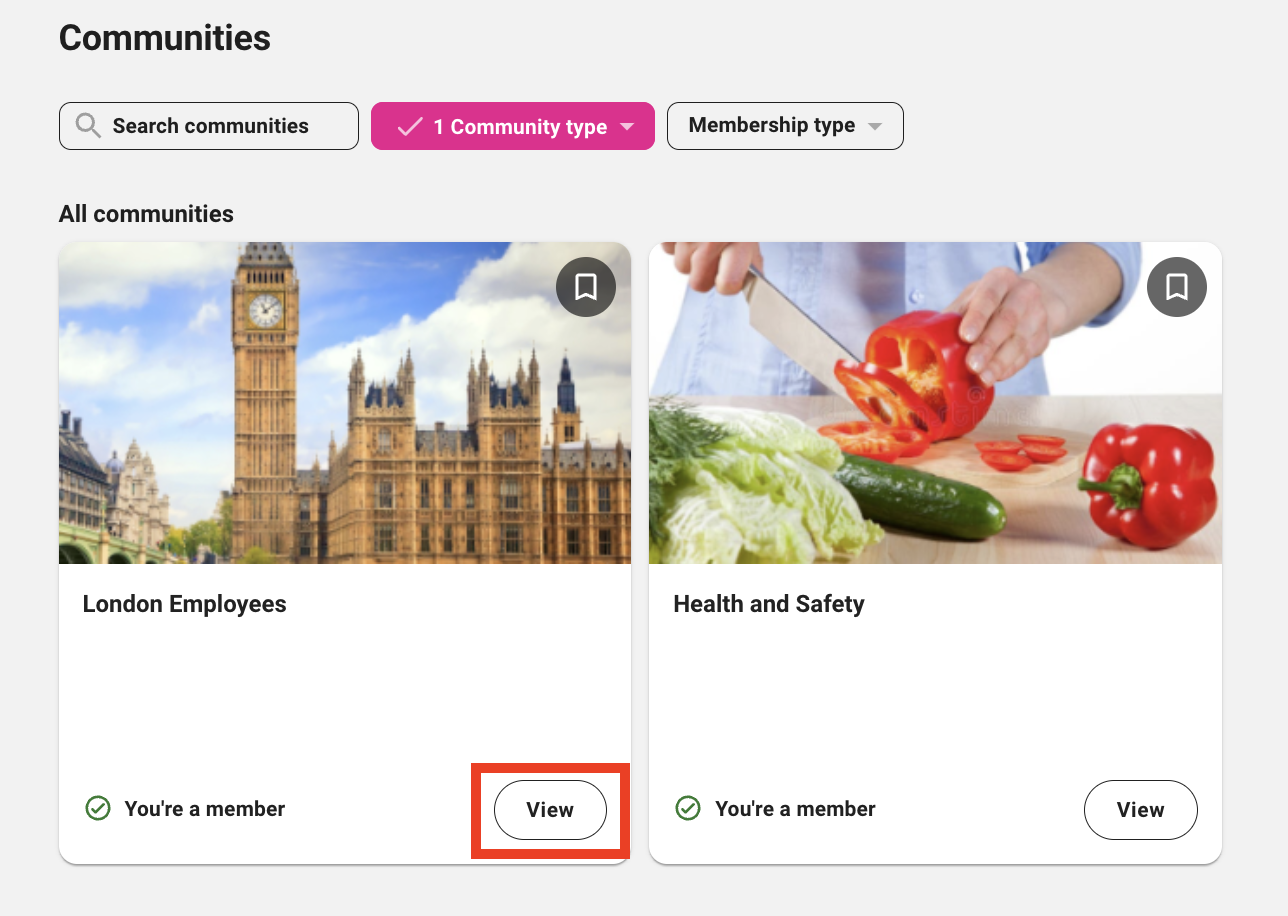
Task: Click the '1 Community type' filter label
Action: click(520, 127)
